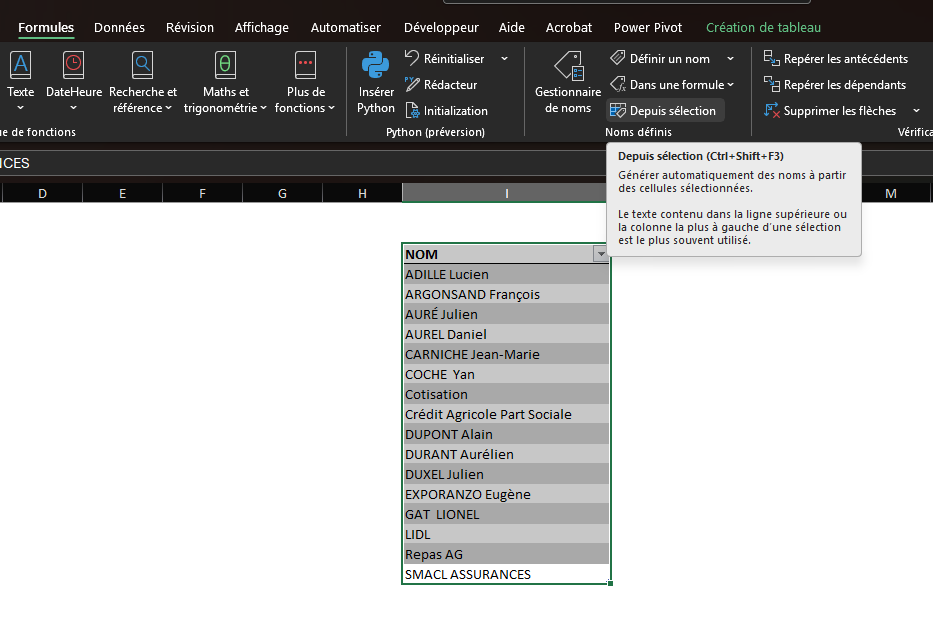The height and width of the screenshot is (618, 933).
Task: Expand the Réinitialiser dropdown arrow
Action: click(x=504, y=59)
